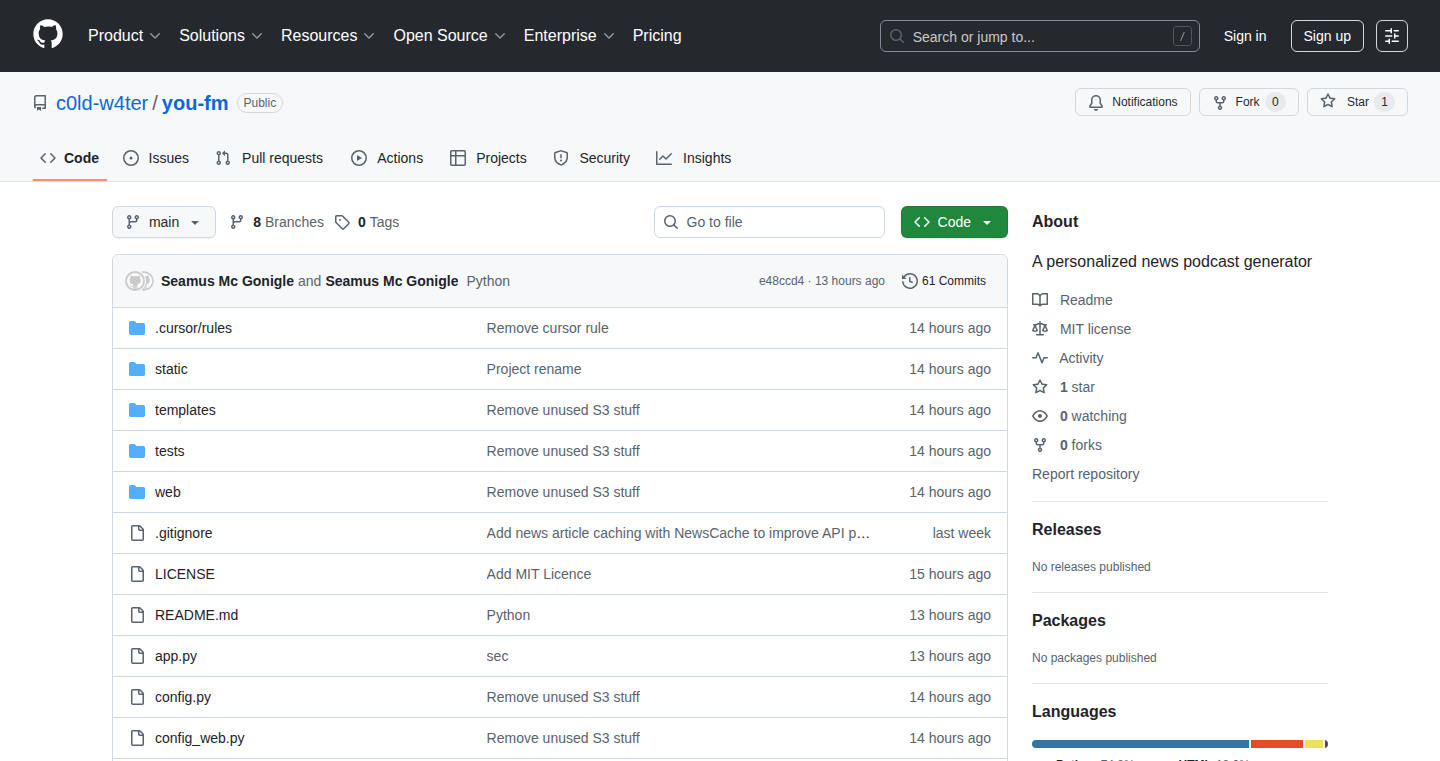Open the green Code dropdown button
Screen dimensions: 1440x761
[954, 222]
